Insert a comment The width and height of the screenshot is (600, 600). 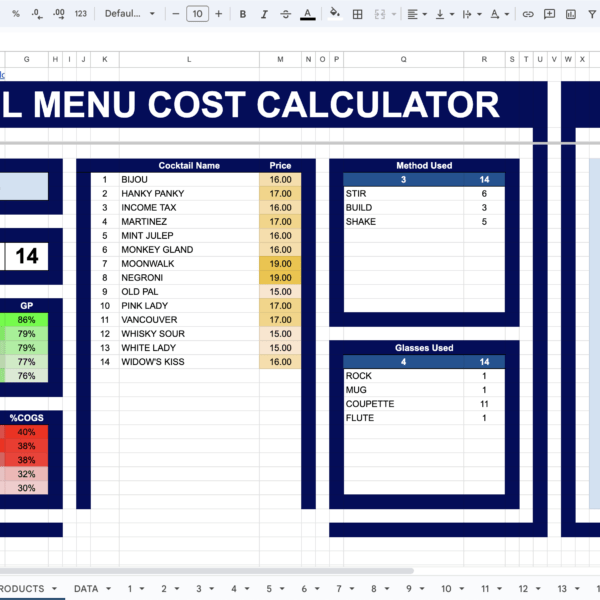(x=549, y=14)
